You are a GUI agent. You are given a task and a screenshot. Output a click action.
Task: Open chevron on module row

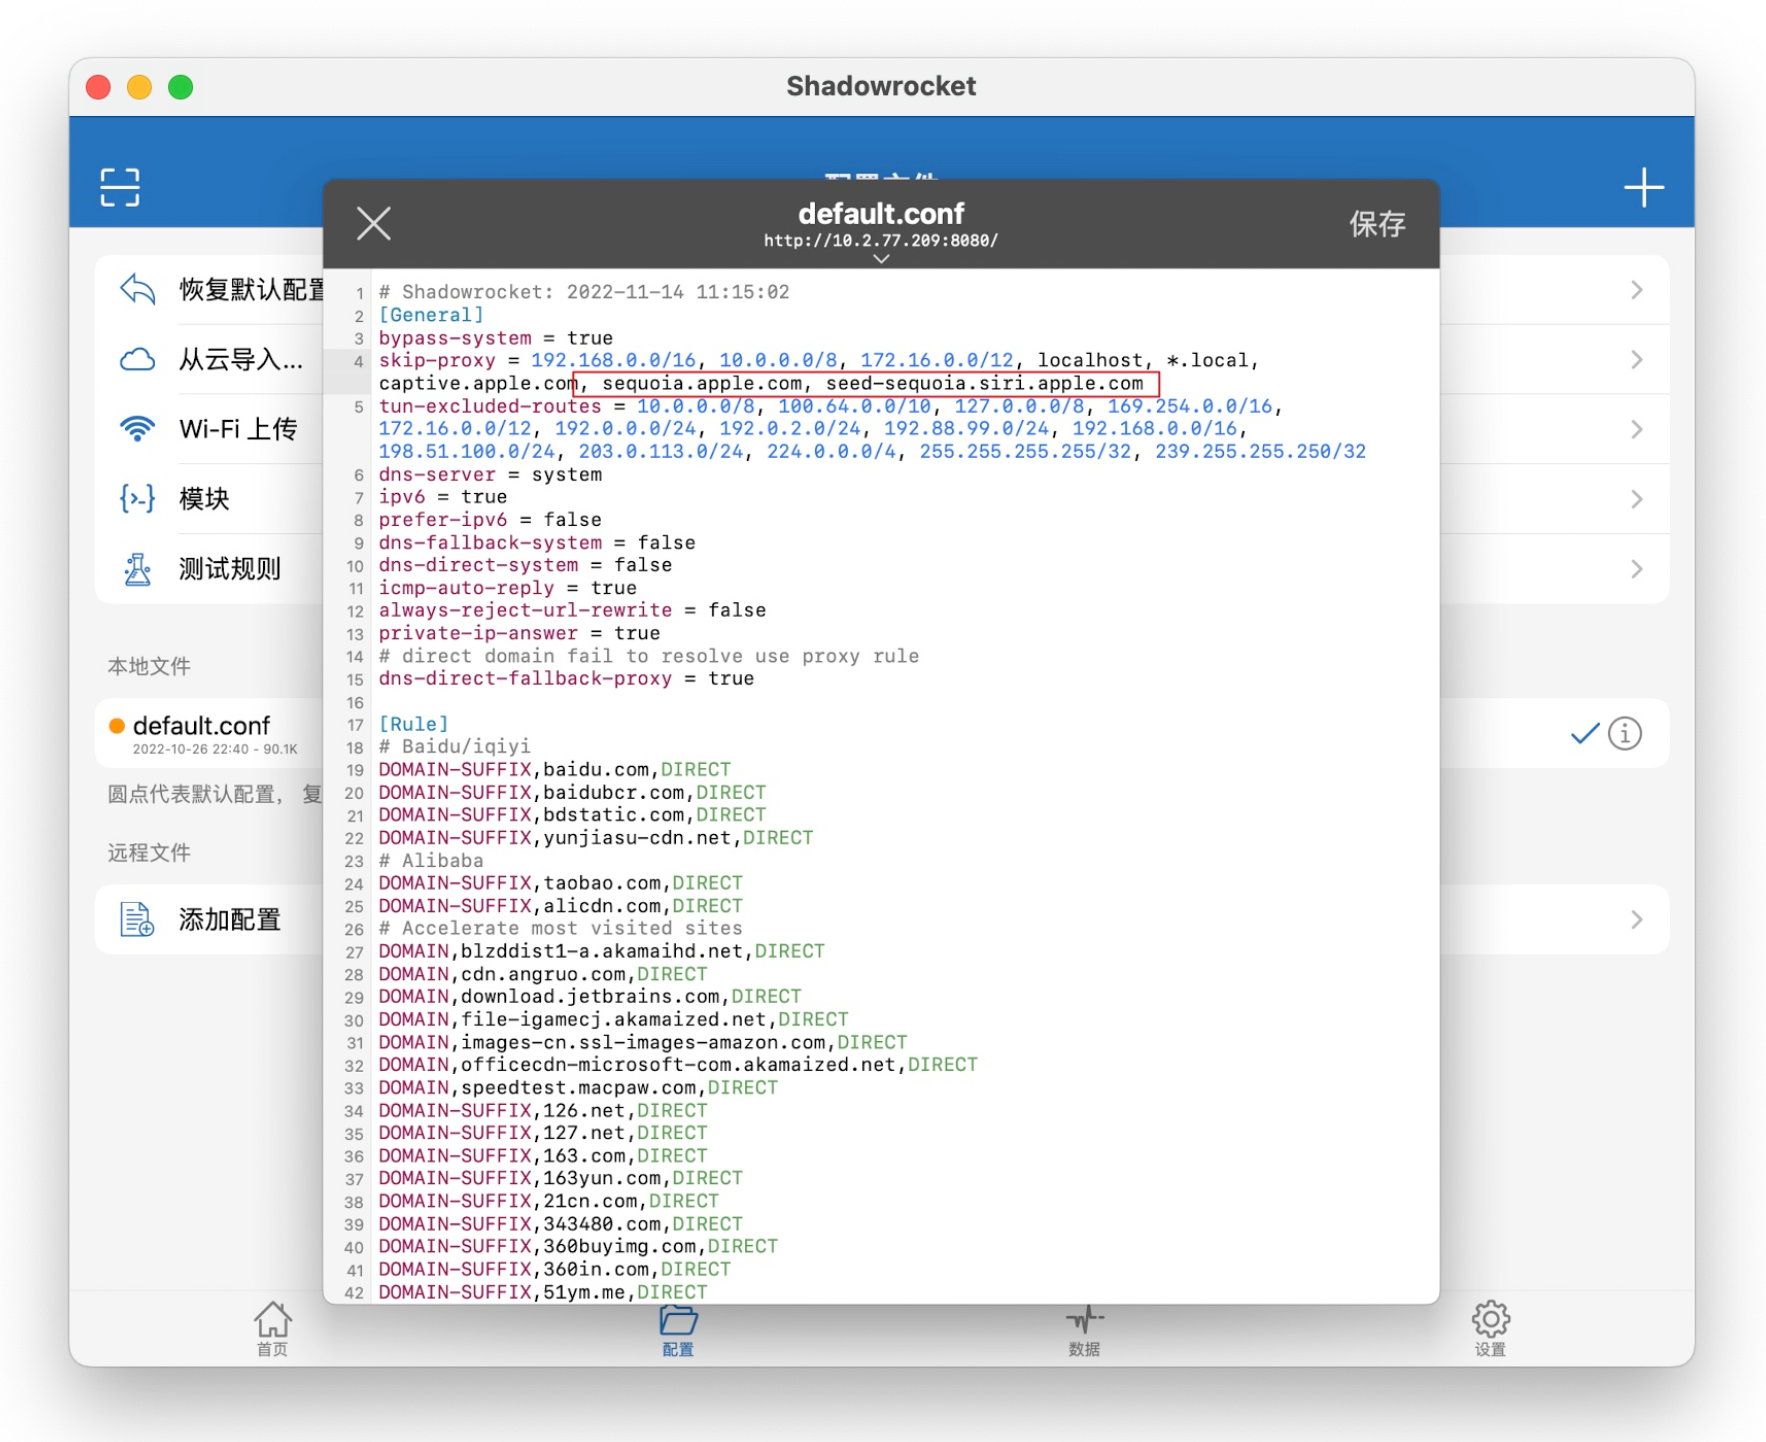tap(1637, 498)
